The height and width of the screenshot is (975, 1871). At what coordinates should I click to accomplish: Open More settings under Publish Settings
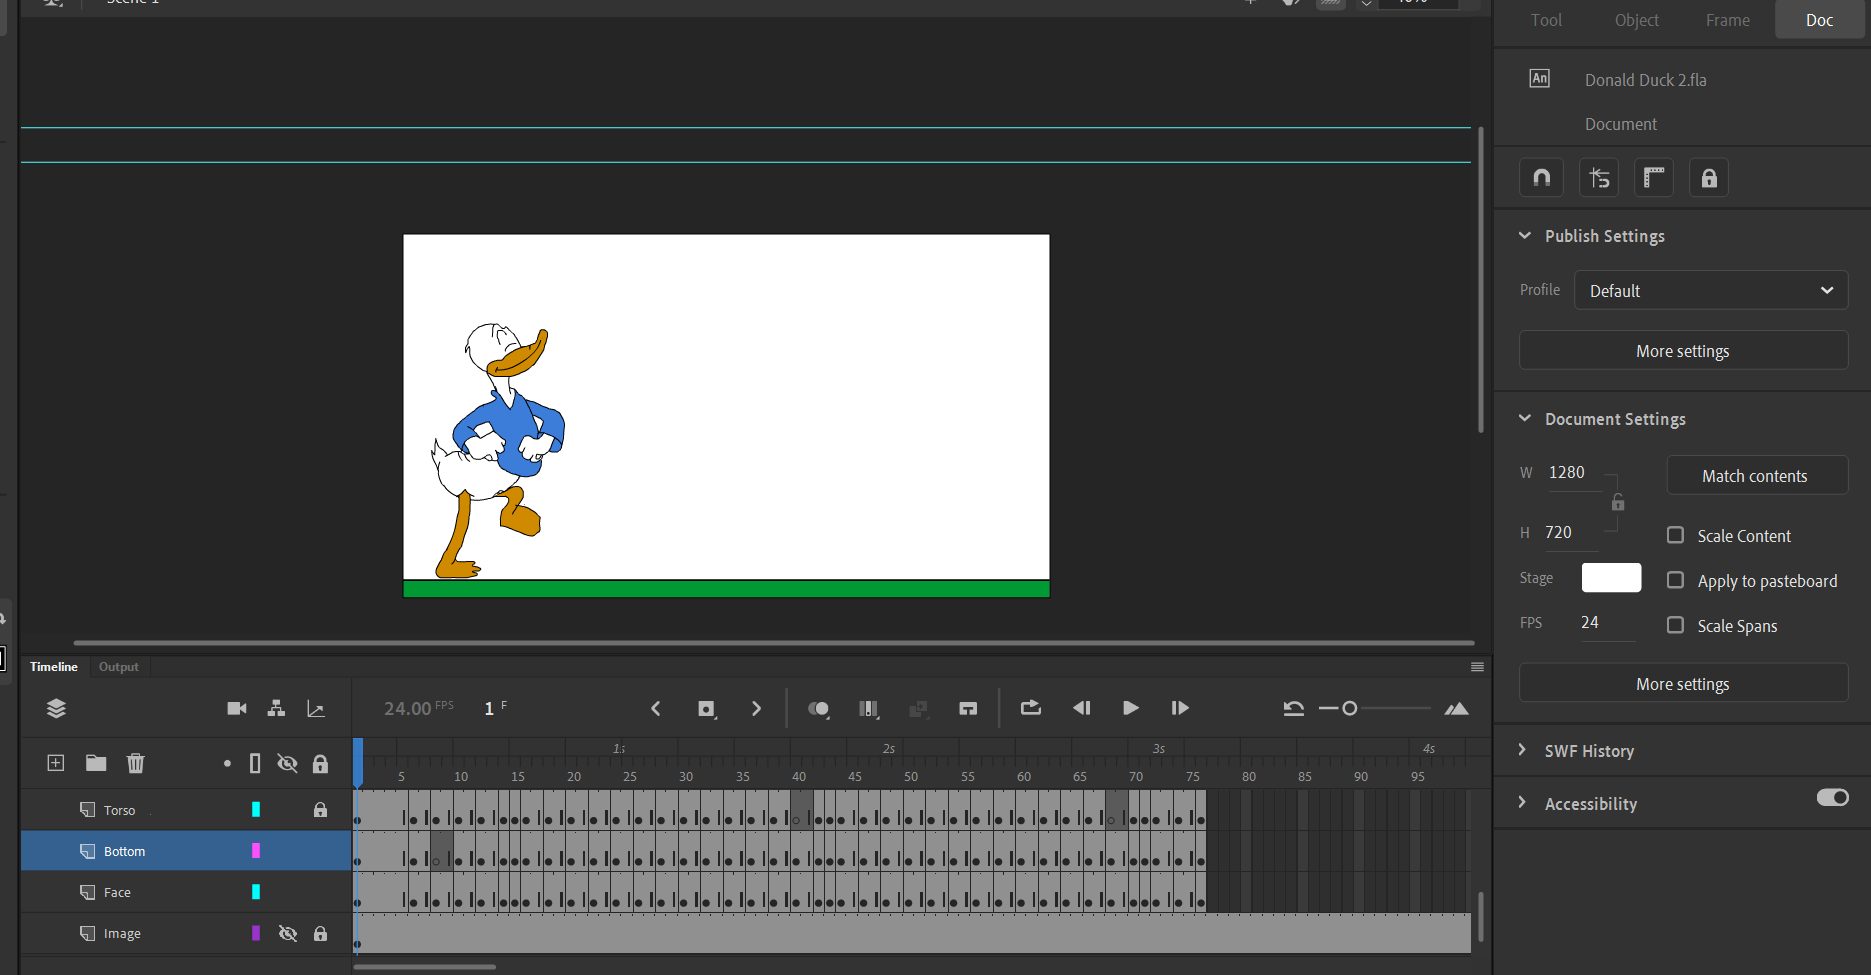pos(1682,350)
